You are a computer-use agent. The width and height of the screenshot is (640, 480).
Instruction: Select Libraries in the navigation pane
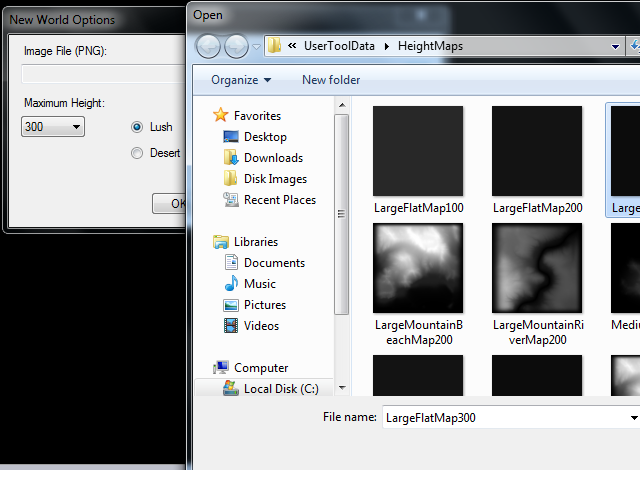[256, 242]
